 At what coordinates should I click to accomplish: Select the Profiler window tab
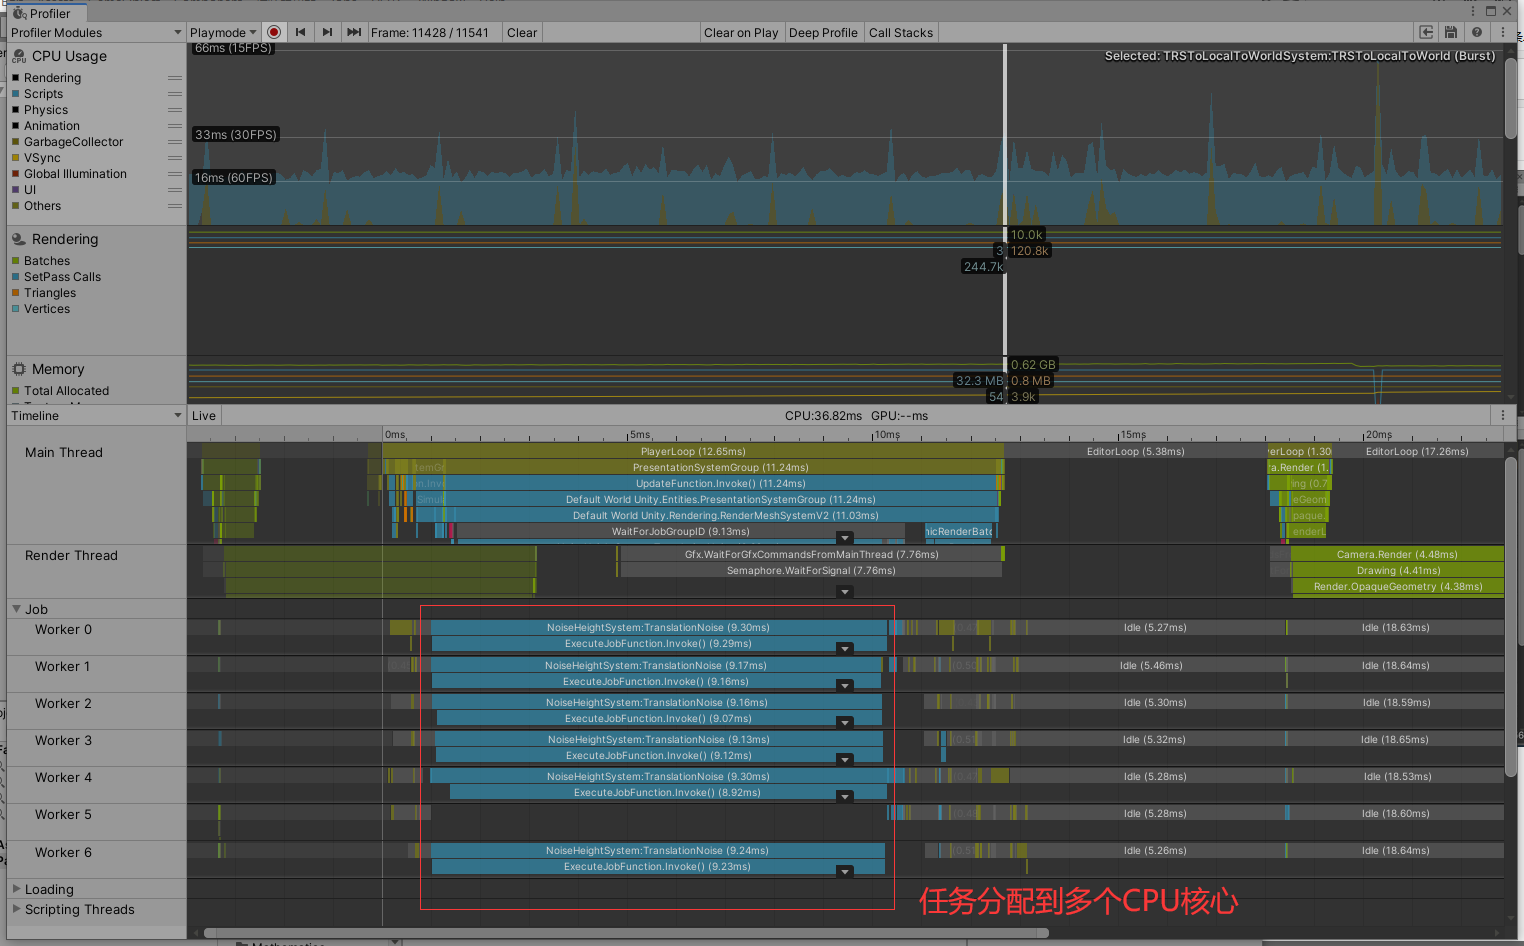47,13
